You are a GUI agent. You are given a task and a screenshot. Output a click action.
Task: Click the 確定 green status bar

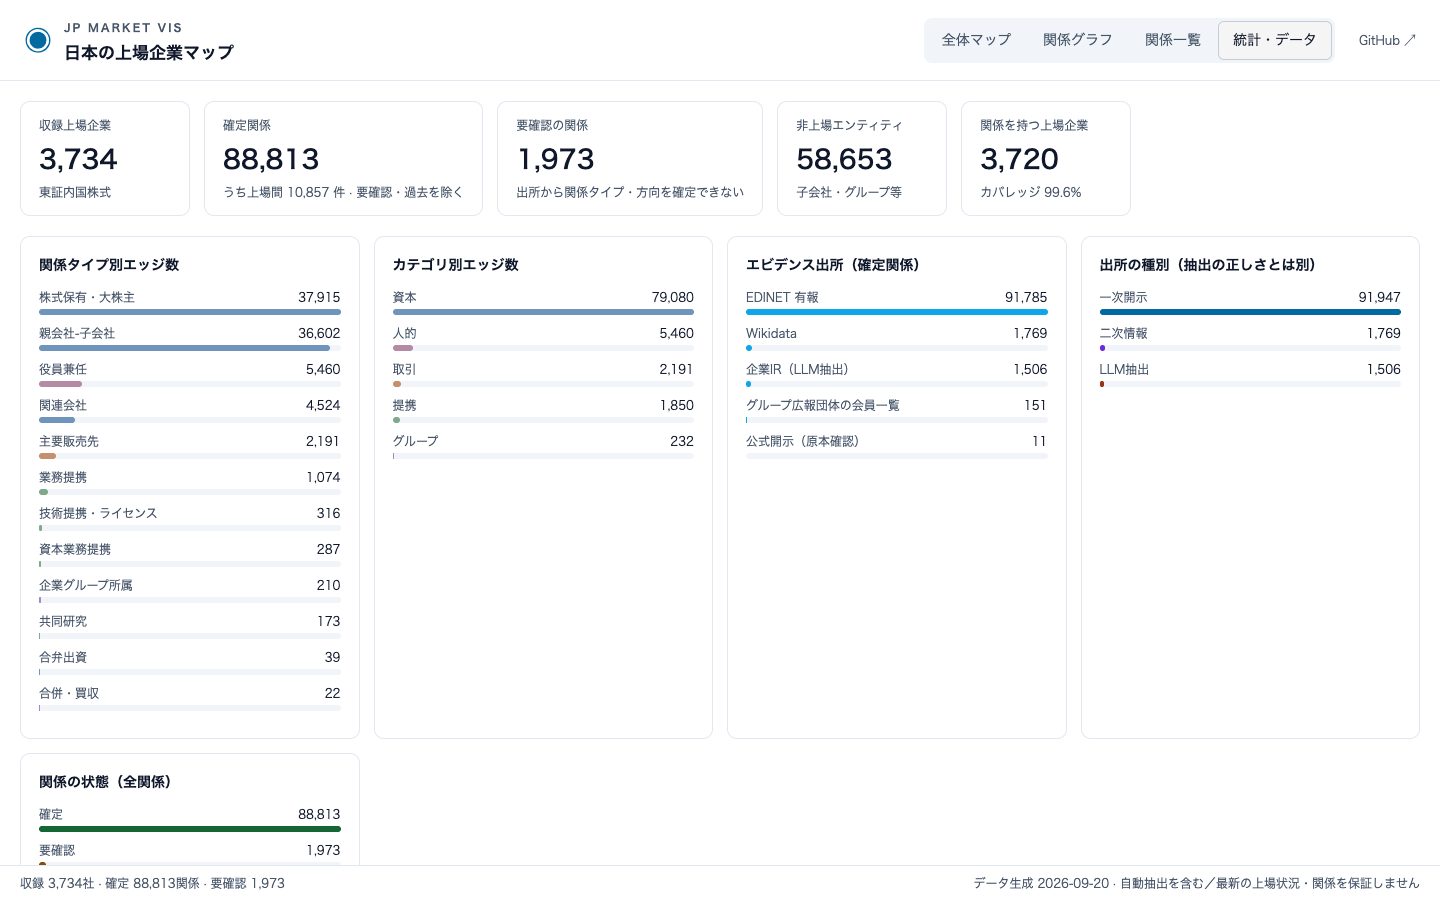tap(190, 829)
